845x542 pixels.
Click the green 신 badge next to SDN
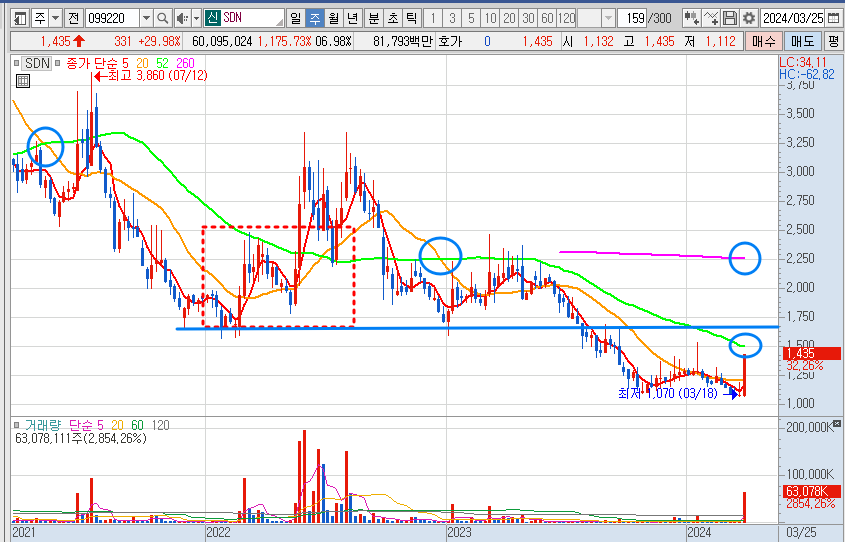(x=212, y=18)
